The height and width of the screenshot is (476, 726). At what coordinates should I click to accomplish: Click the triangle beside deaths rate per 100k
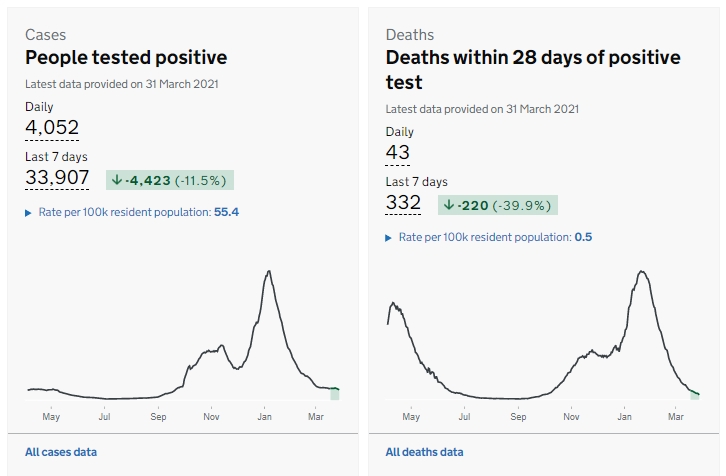point(389,238)
